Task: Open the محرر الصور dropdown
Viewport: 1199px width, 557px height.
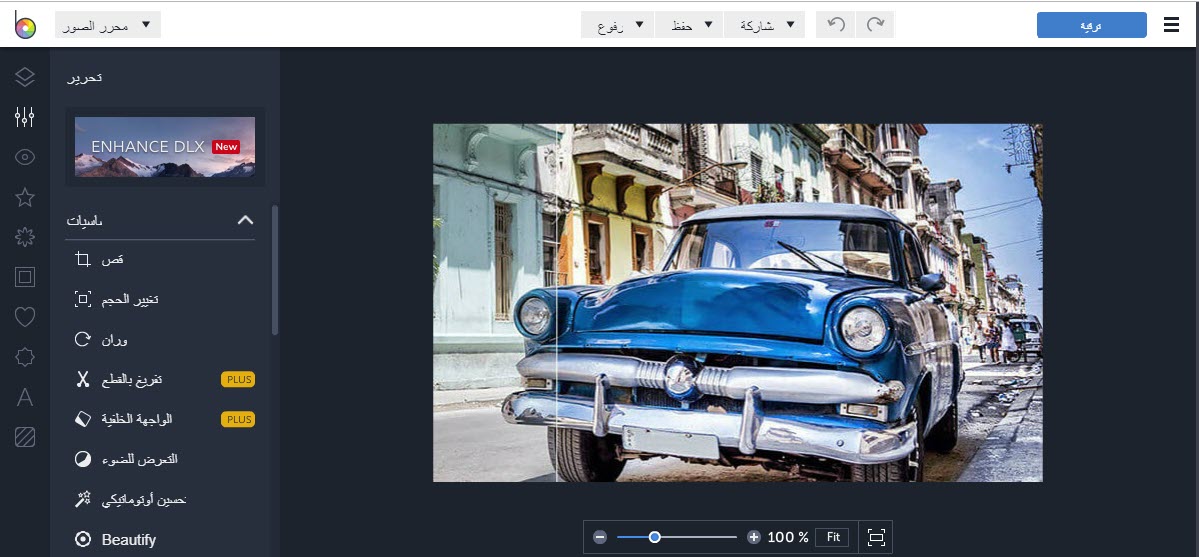Action: coord(108,25)
